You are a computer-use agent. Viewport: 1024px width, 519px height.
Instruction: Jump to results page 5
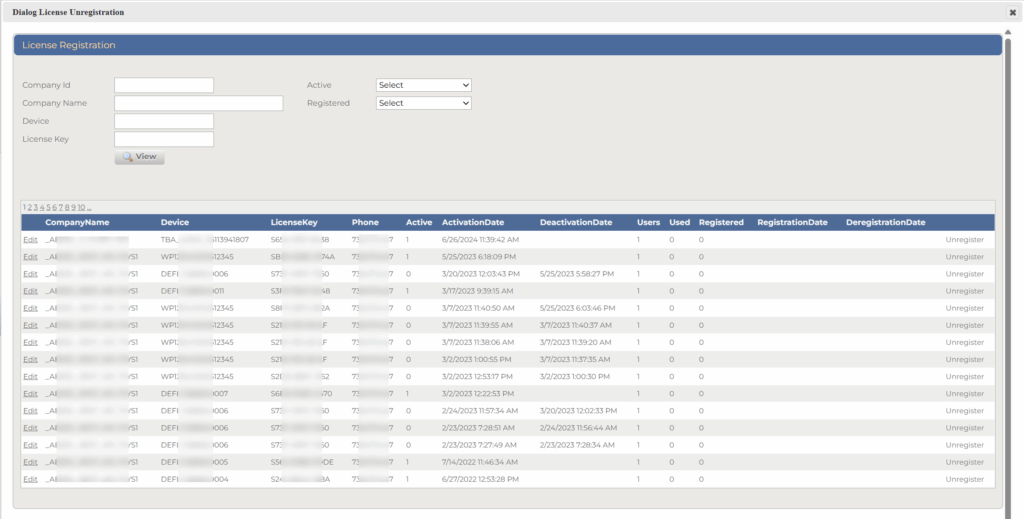click(x=50, y=207)
